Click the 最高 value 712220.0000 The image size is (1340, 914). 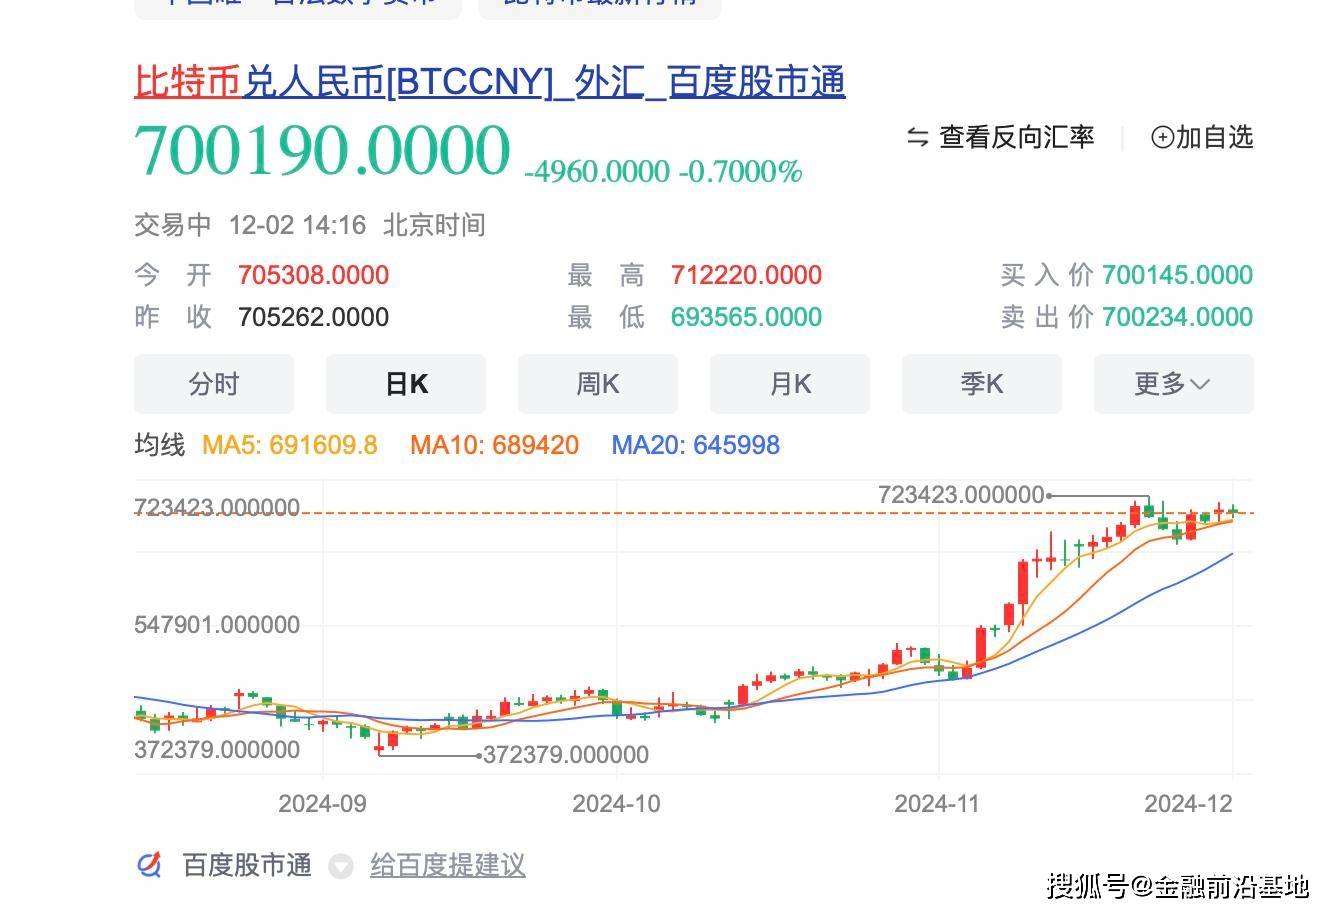pyautogui.click(x=747, y=275)
